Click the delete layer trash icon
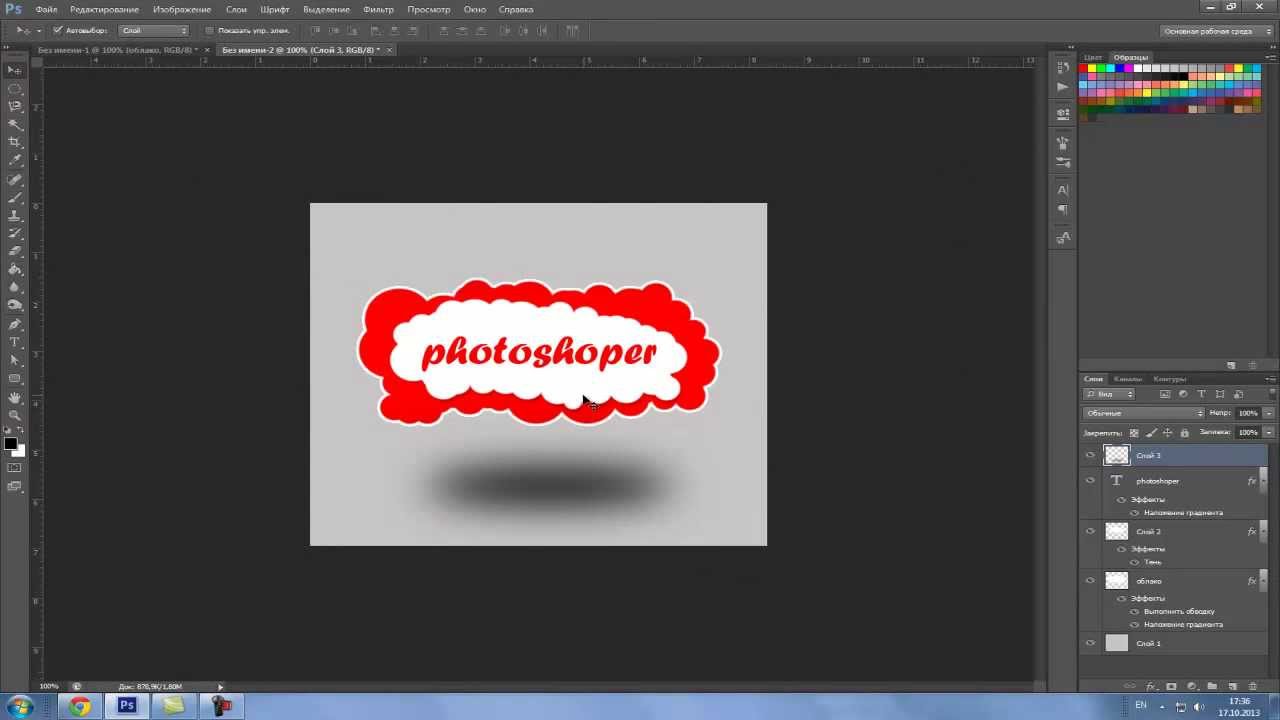This screenshot has height=720, width=1280. [1252, 687]
